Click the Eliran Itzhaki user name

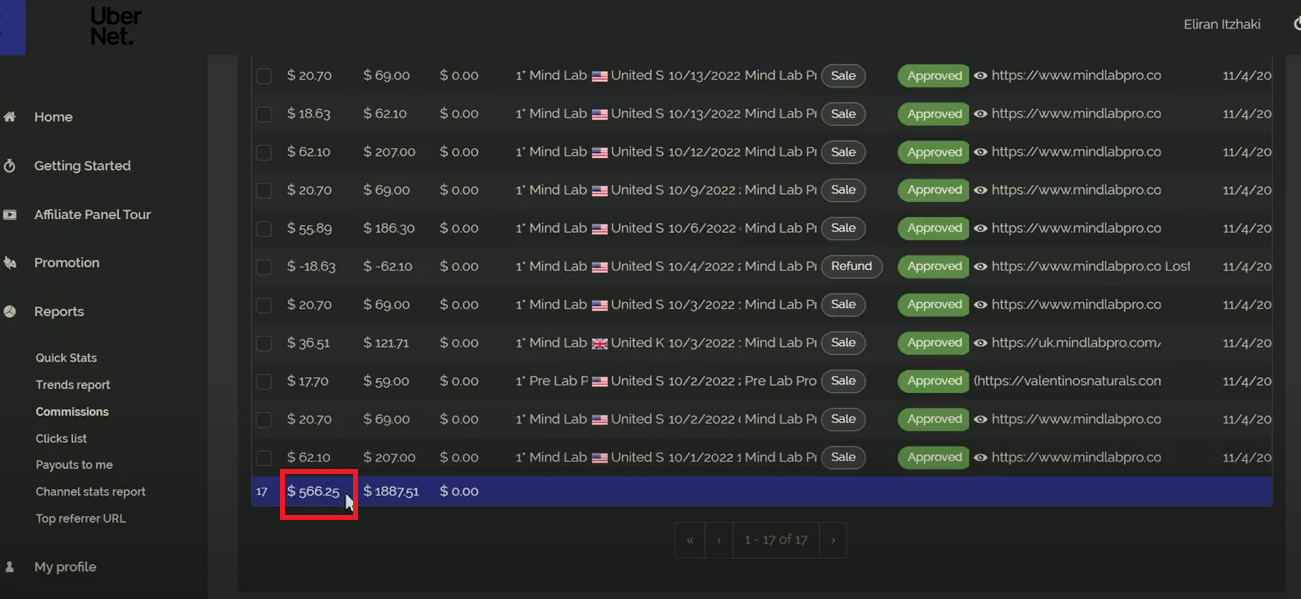tap(1222, 24)
